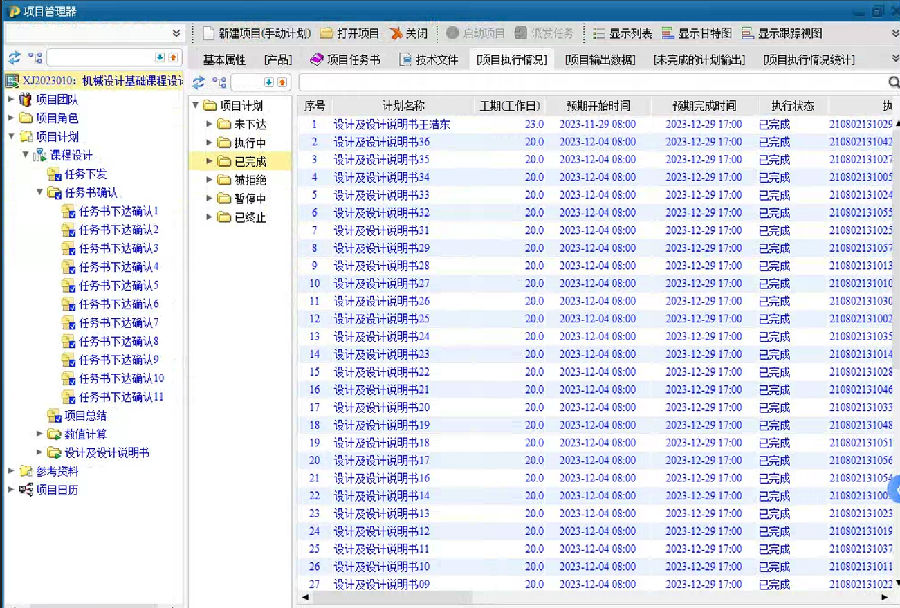Collapse the 任务书确认 tree node

click(x=40, y=192)
